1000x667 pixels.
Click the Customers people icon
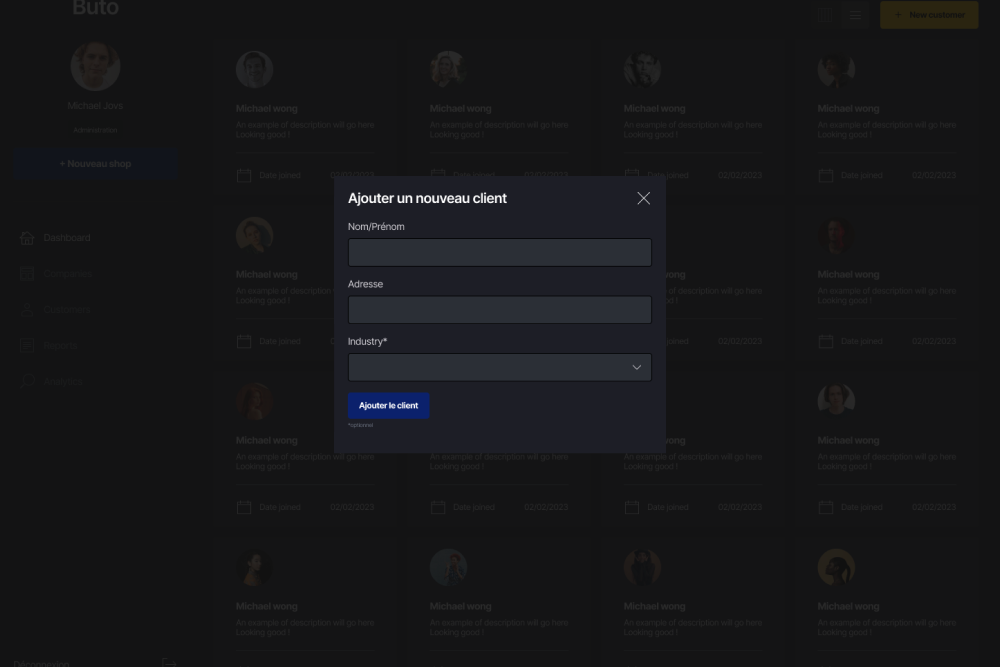tap(27, 310)
